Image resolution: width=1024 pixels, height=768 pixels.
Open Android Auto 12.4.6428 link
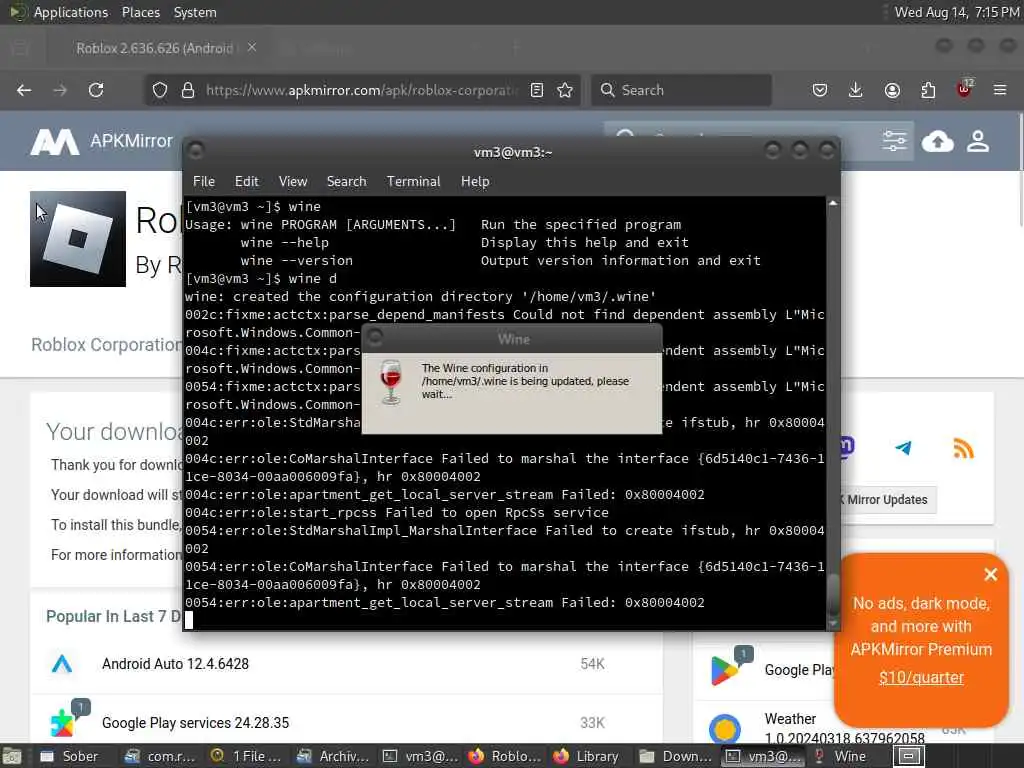coord(175,664)
